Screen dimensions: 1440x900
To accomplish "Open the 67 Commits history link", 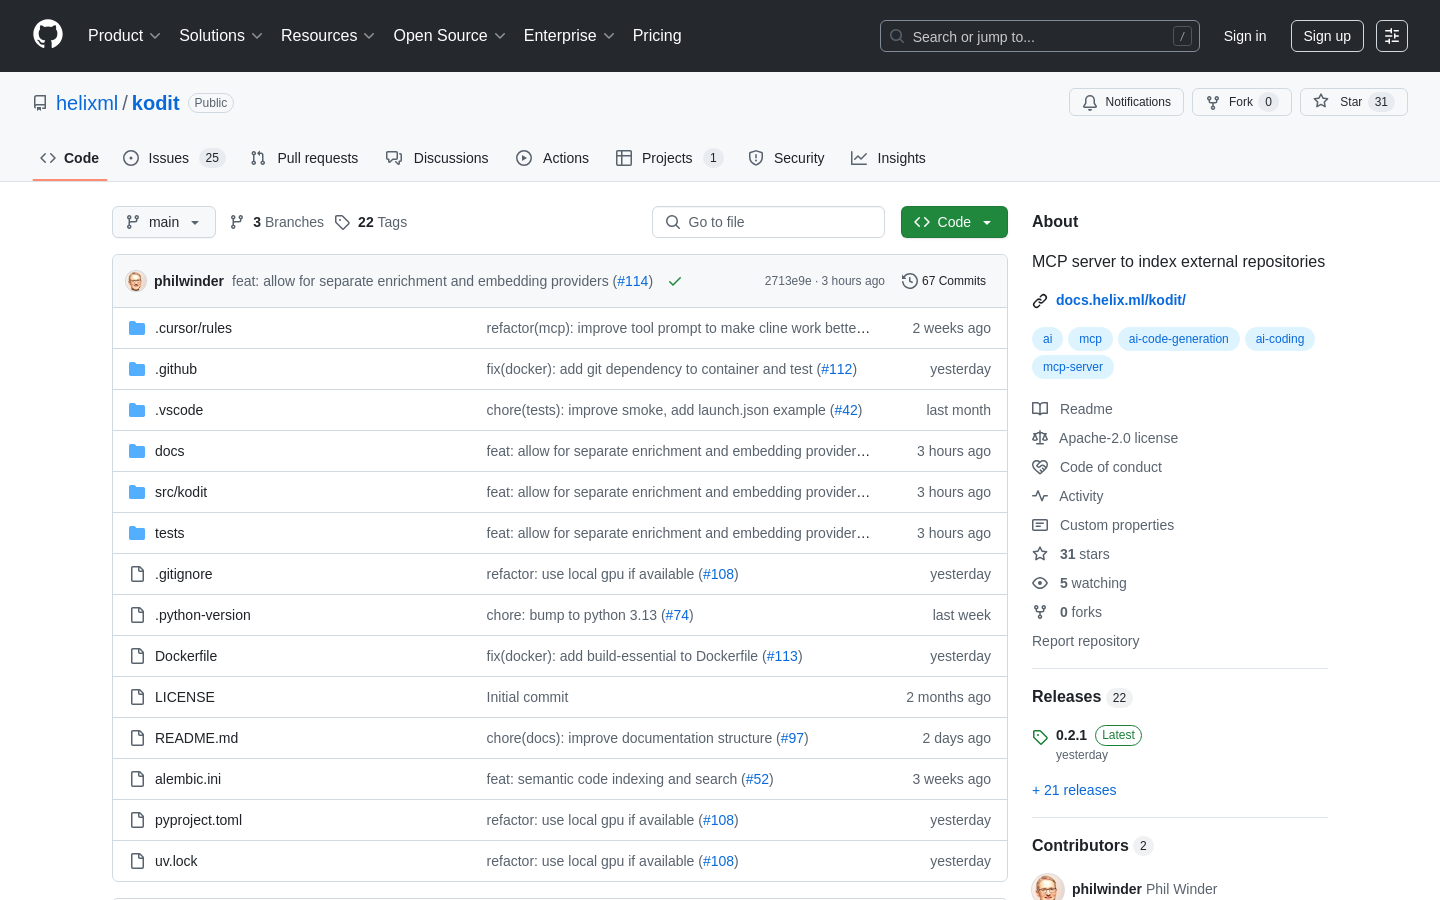I will pos(944,281).
